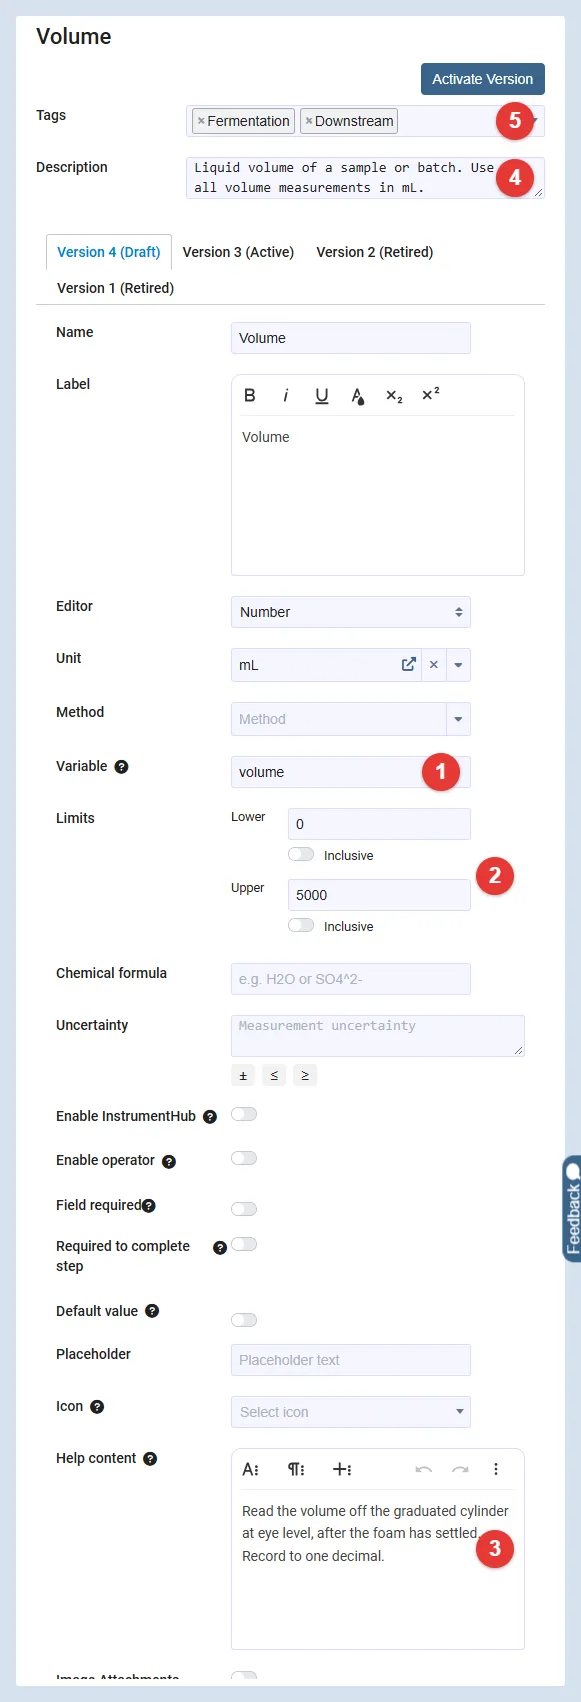
Task: Insert the plus-minus uncertainty symbol
Action: 243,1075
